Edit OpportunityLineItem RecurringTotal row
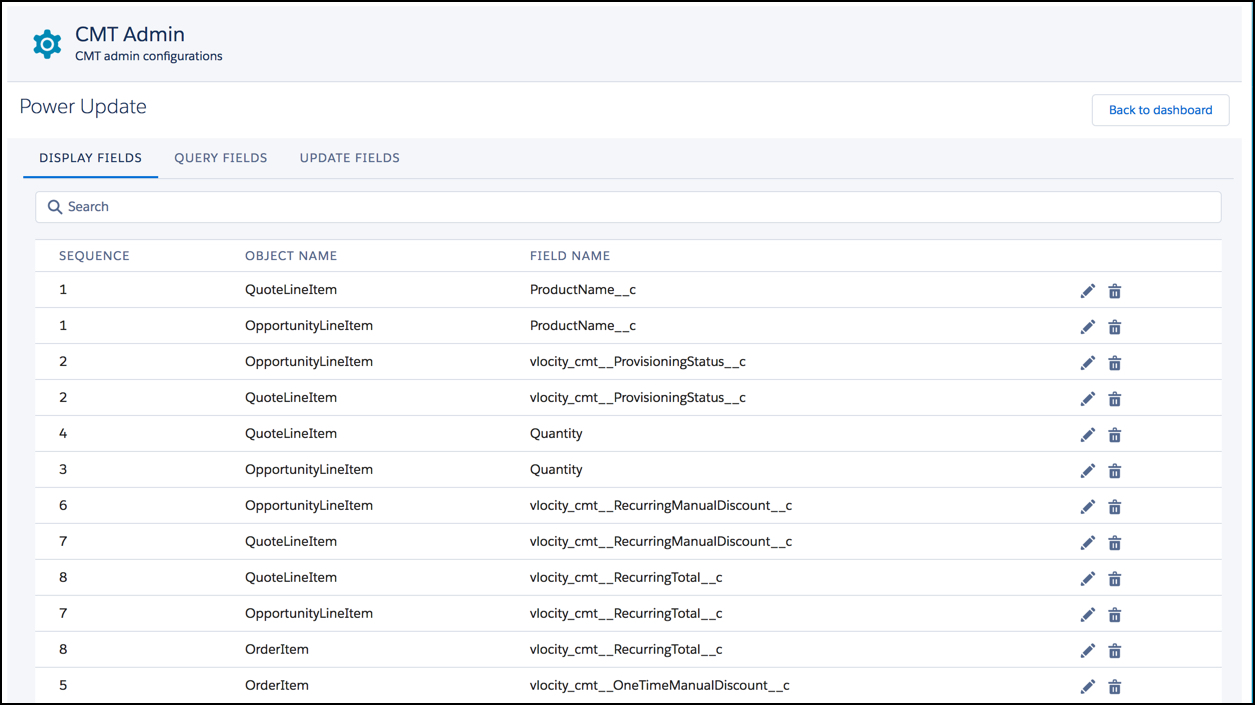Viewport: 1255px width, 705px height. coord(1088,615)
